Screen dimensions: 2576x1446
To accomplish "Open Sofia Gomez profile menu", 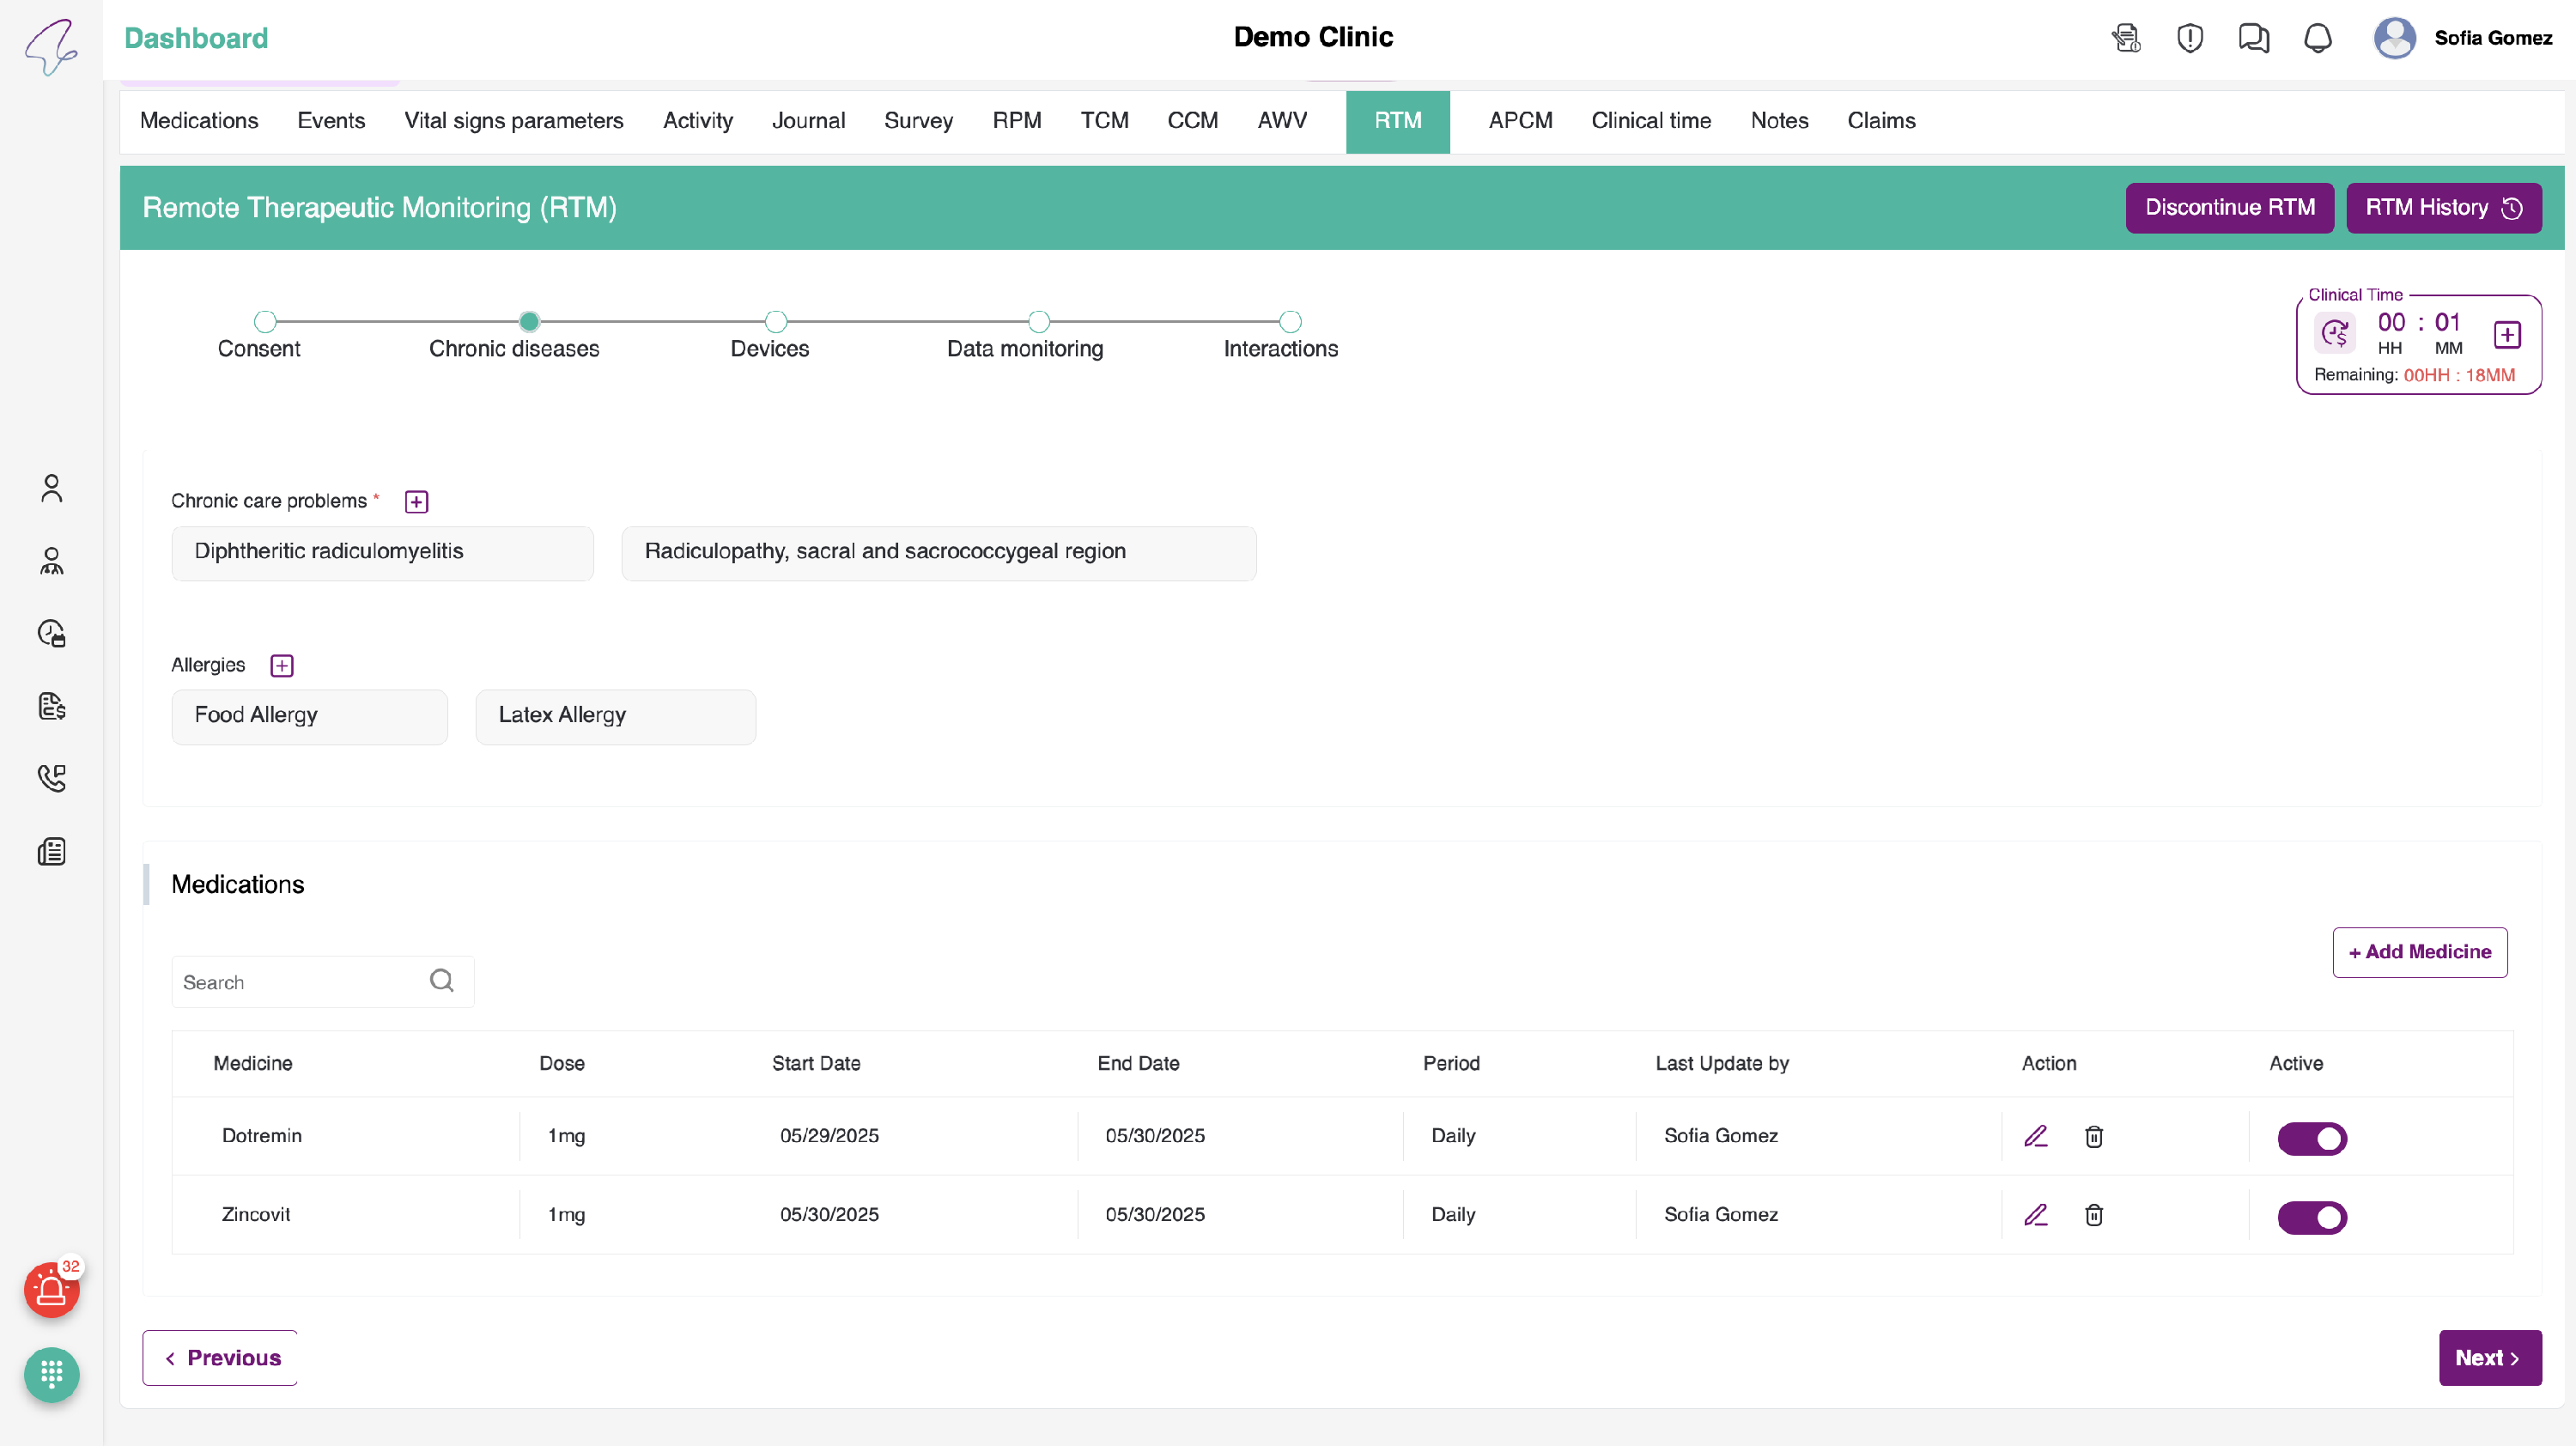I will click(x=2463, y=38).
